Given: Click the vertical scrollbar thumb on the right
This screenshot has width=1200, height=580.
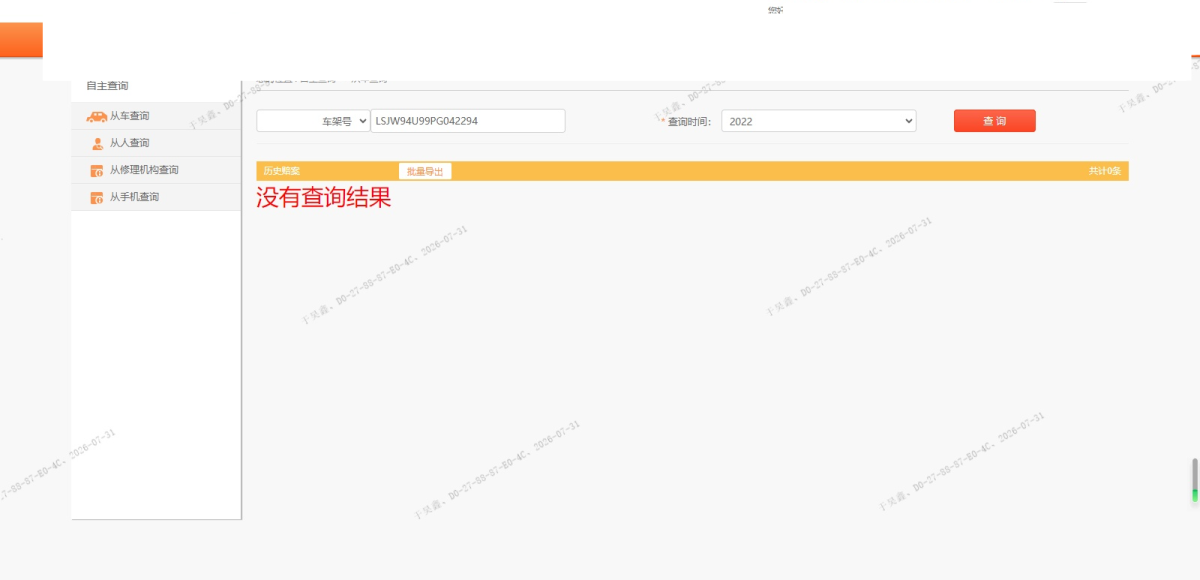Looking at the screenshot, I should (1194, 481).
